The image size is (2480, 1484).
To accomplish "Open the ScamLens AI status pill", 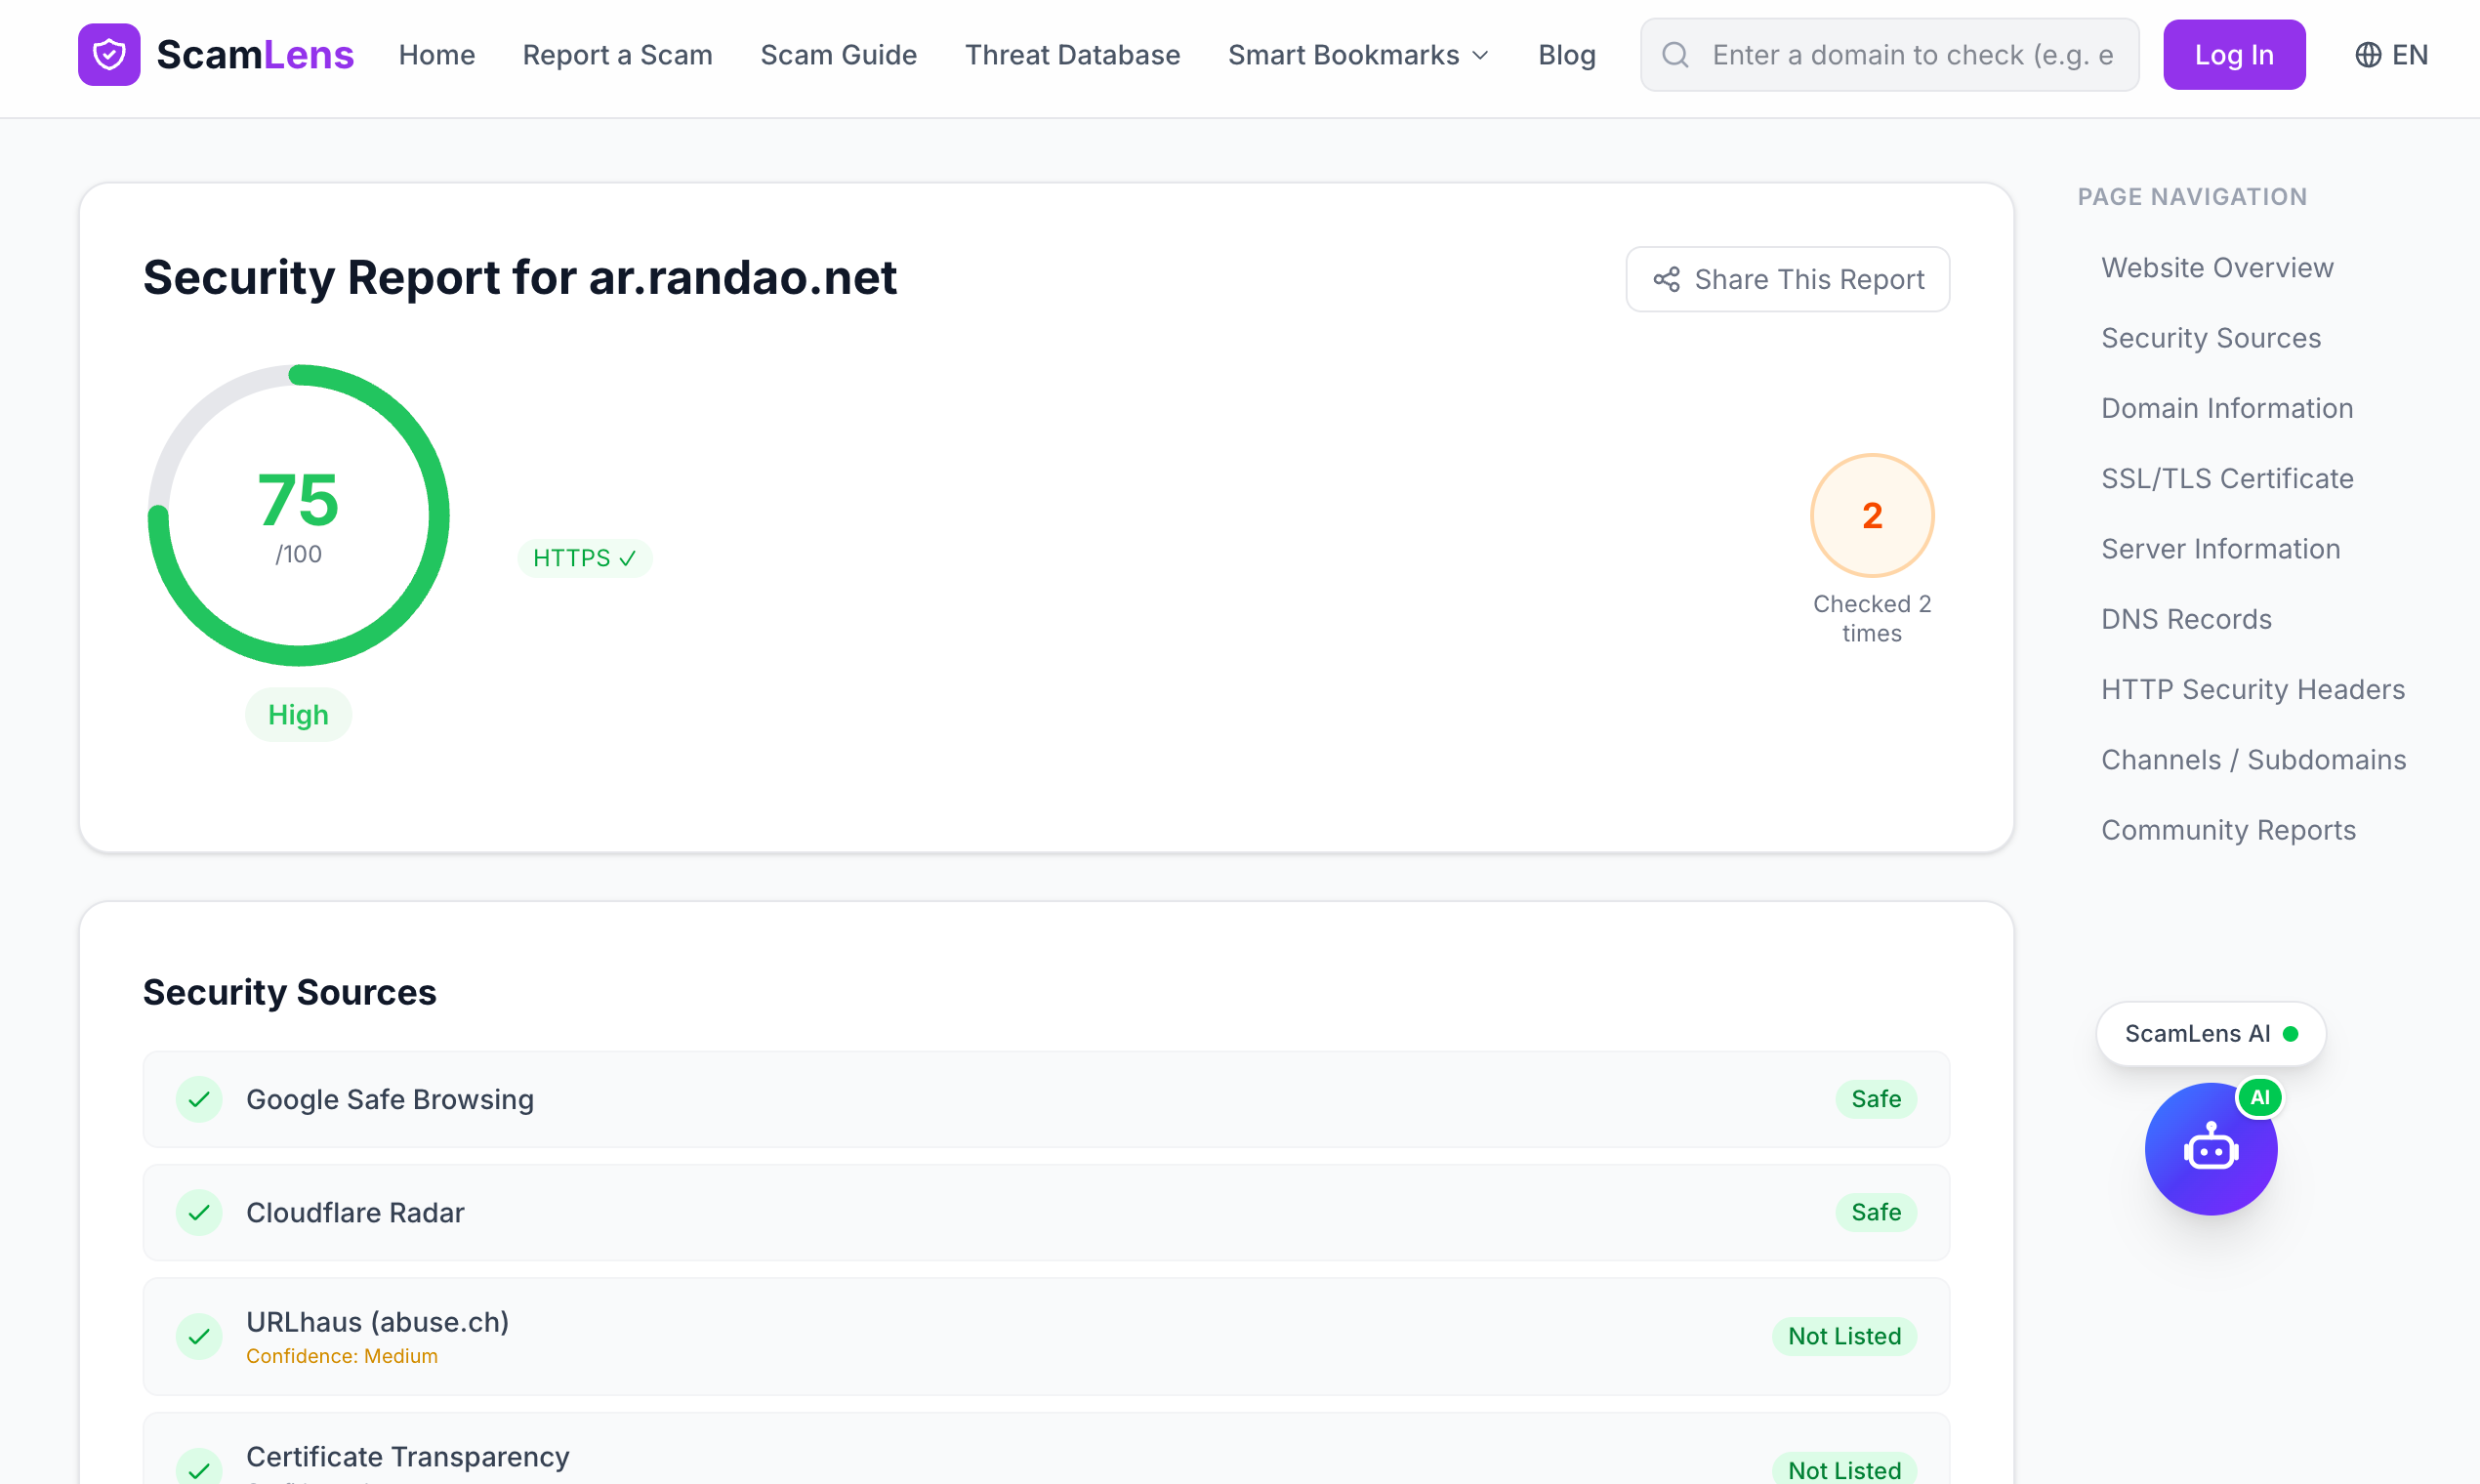I will [x=2211, y=1033].
